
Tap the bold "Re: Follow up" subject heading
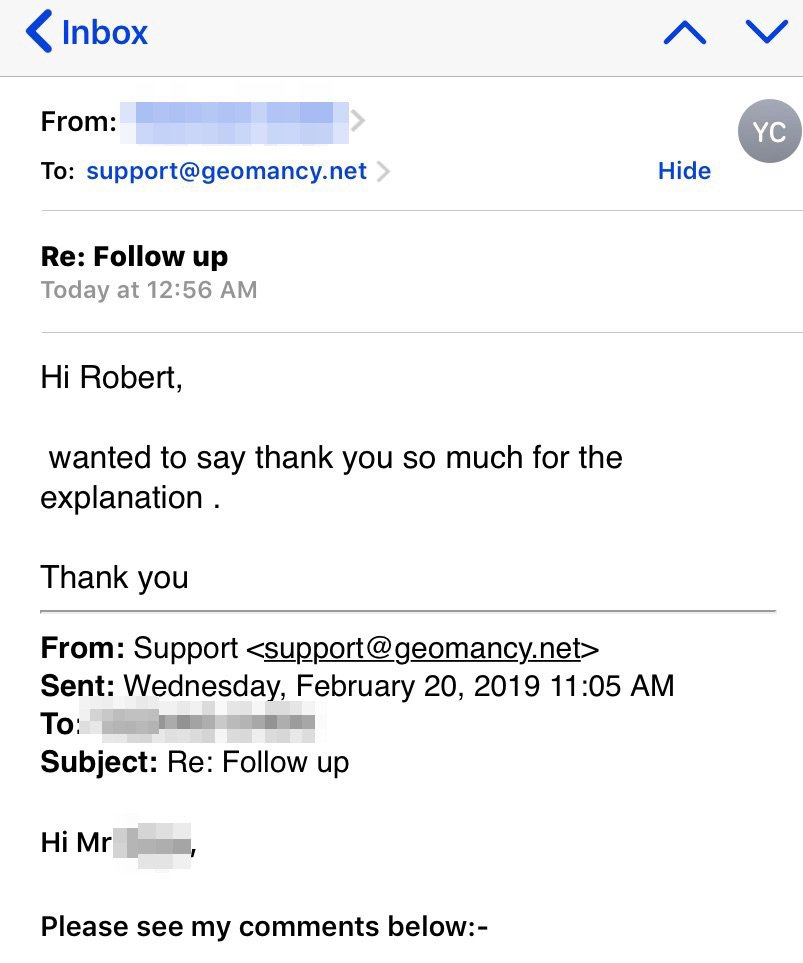[134, 257]
